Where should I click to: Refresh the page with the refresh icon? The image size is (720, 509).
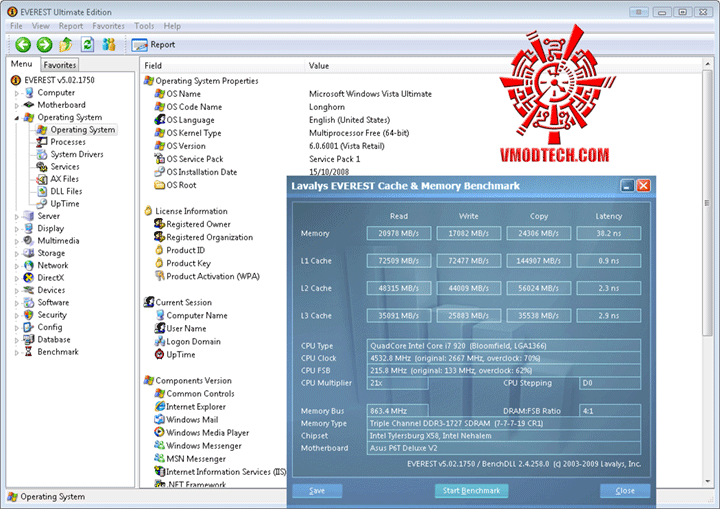[87, 45]
